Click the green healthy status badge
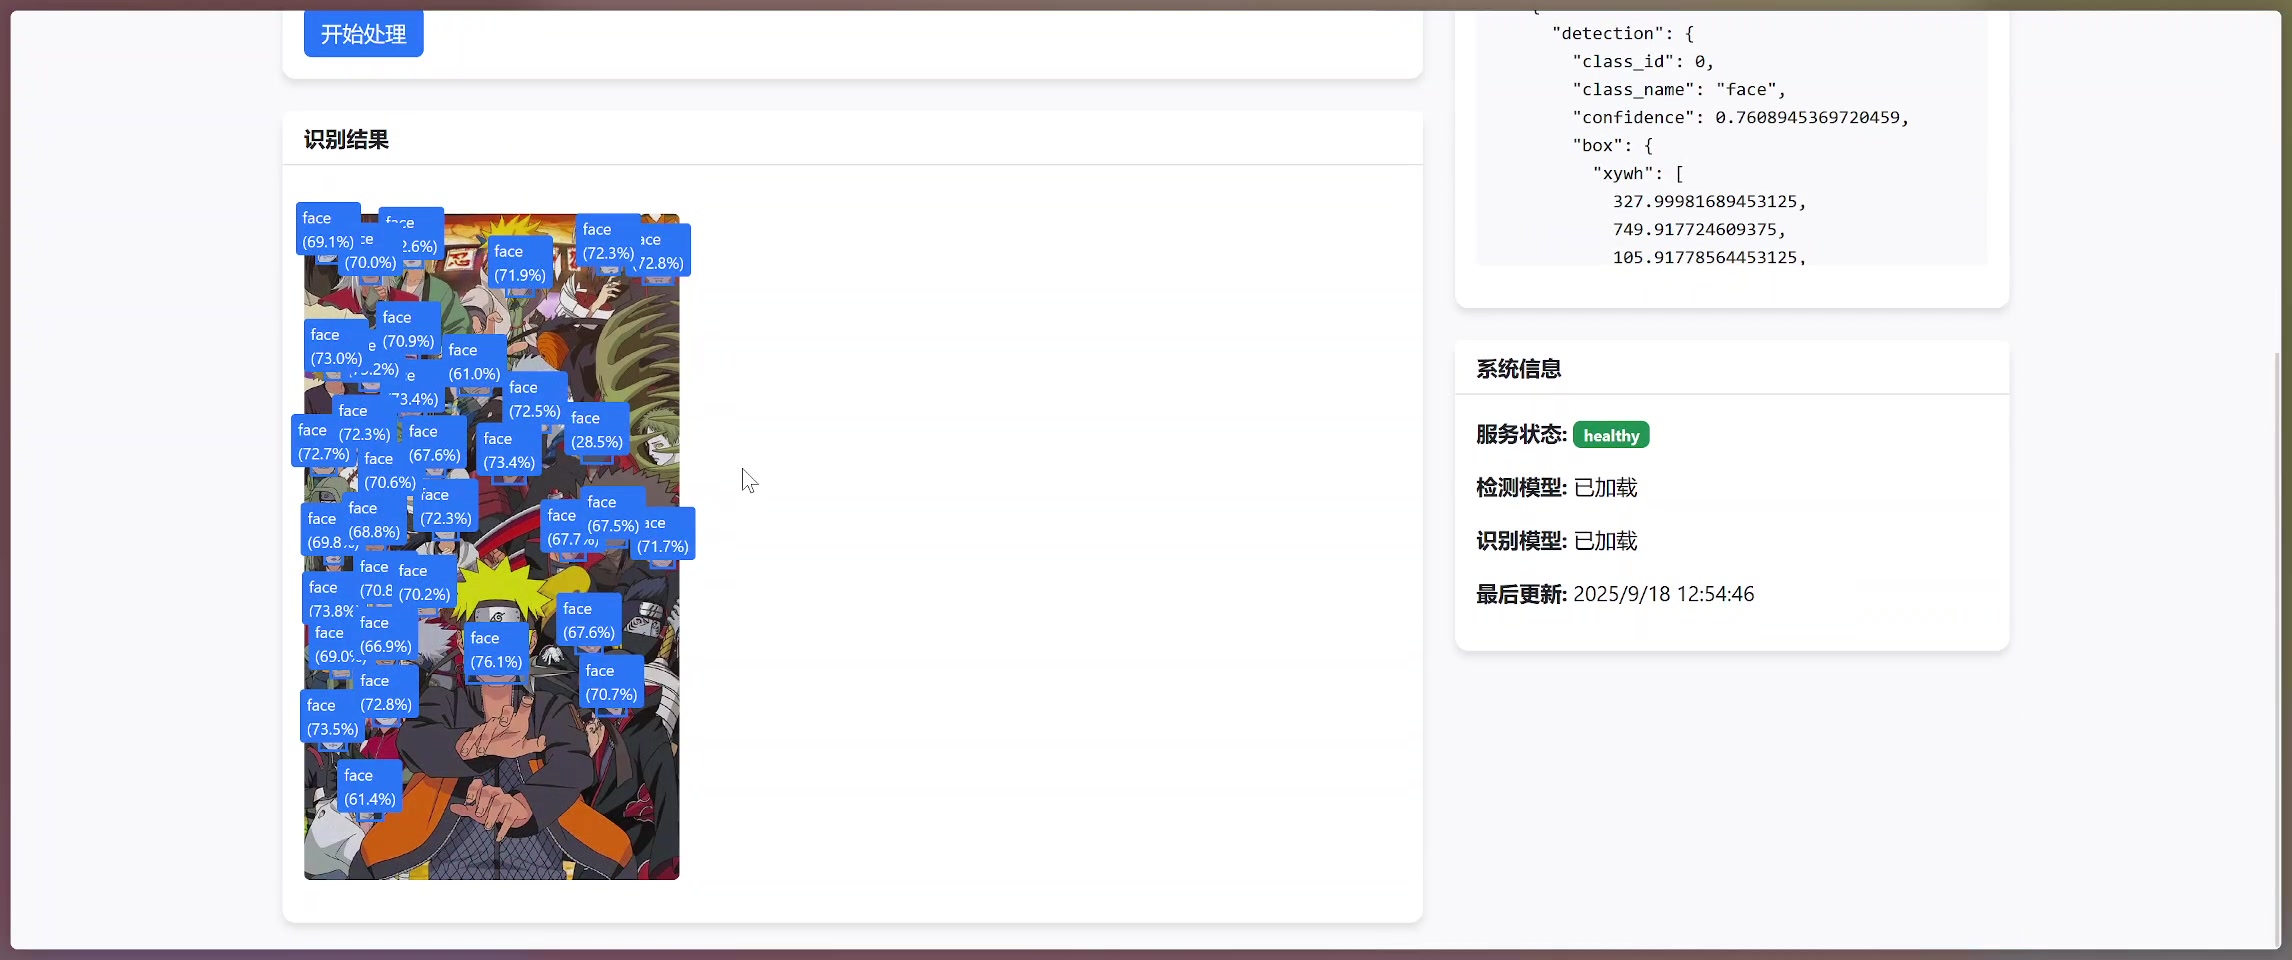This screenshot has height=960, width=2292. tap(1611, 435)
